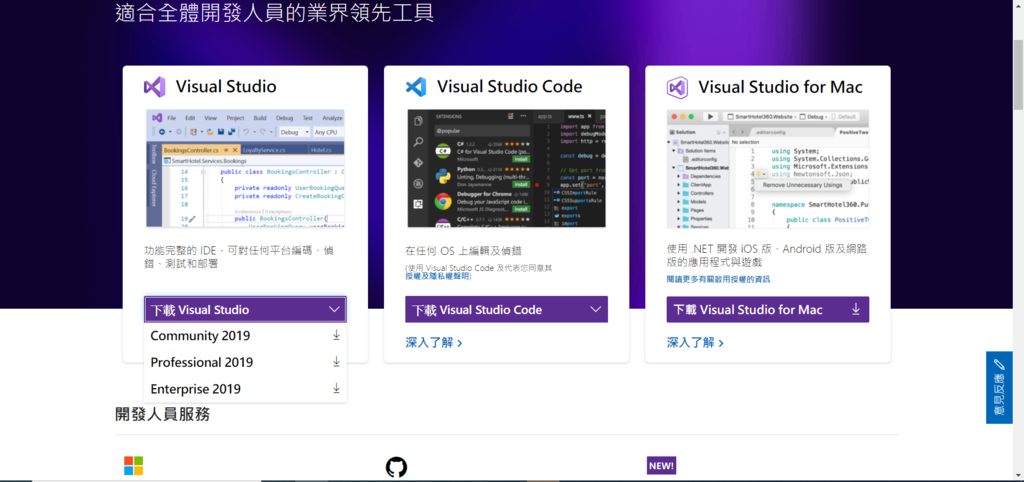Viewport: 1024px width, 482px height.
Task: Open the 授權及隱私權聲明 link
Action: [x=437, y=276]
